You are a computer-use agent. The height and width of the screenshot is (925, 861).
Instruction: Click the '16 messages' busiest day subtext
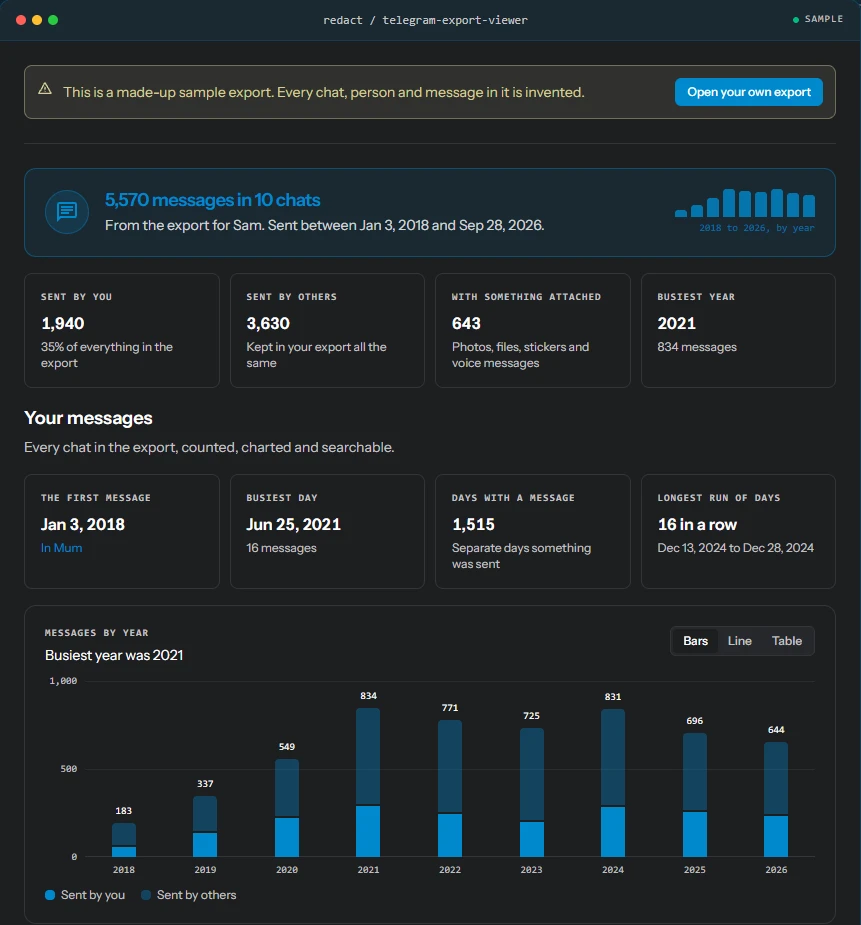[281, 548]
